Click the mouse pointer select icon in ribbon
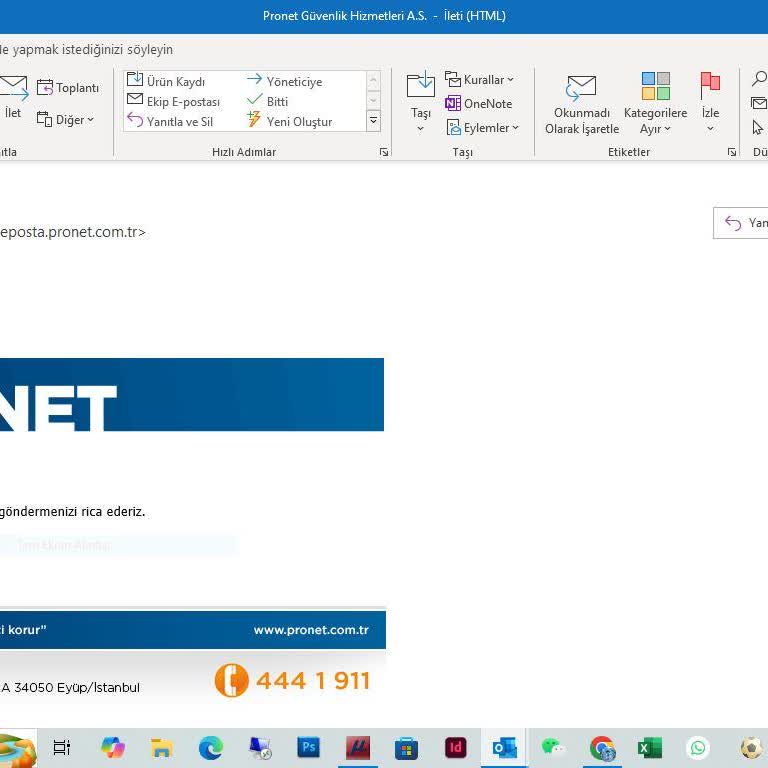 pyautogui.click(x=758, y=127)
